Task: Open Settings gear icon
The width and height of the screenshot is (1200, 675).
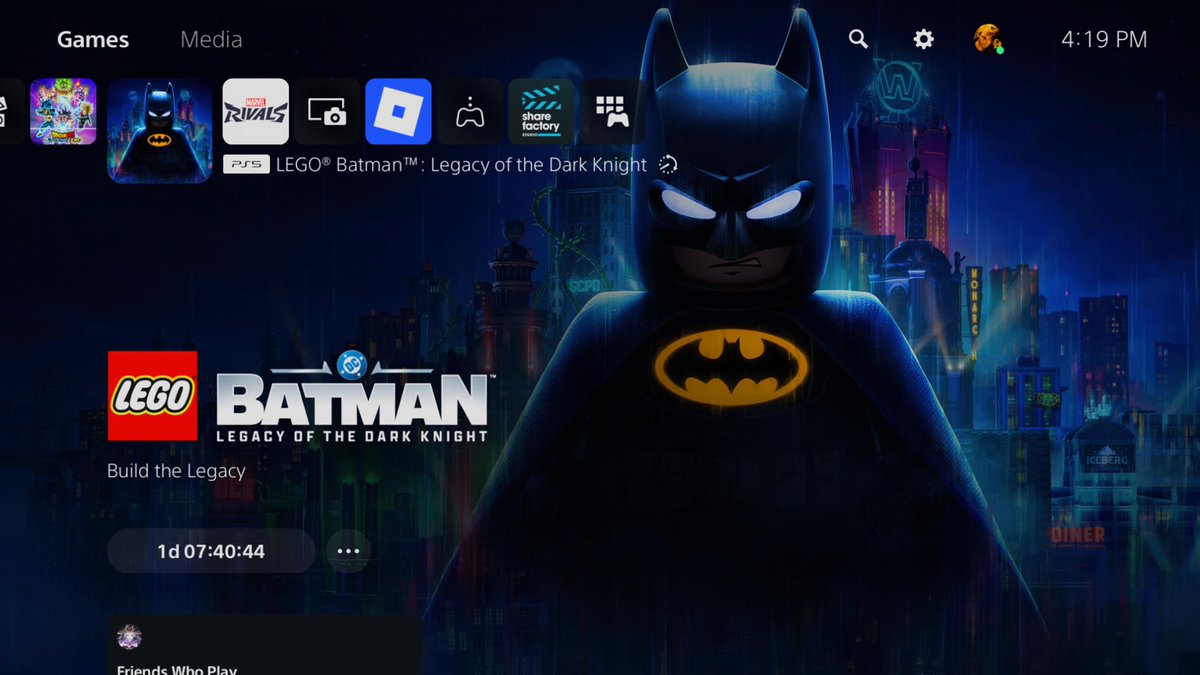Action: 924,39
